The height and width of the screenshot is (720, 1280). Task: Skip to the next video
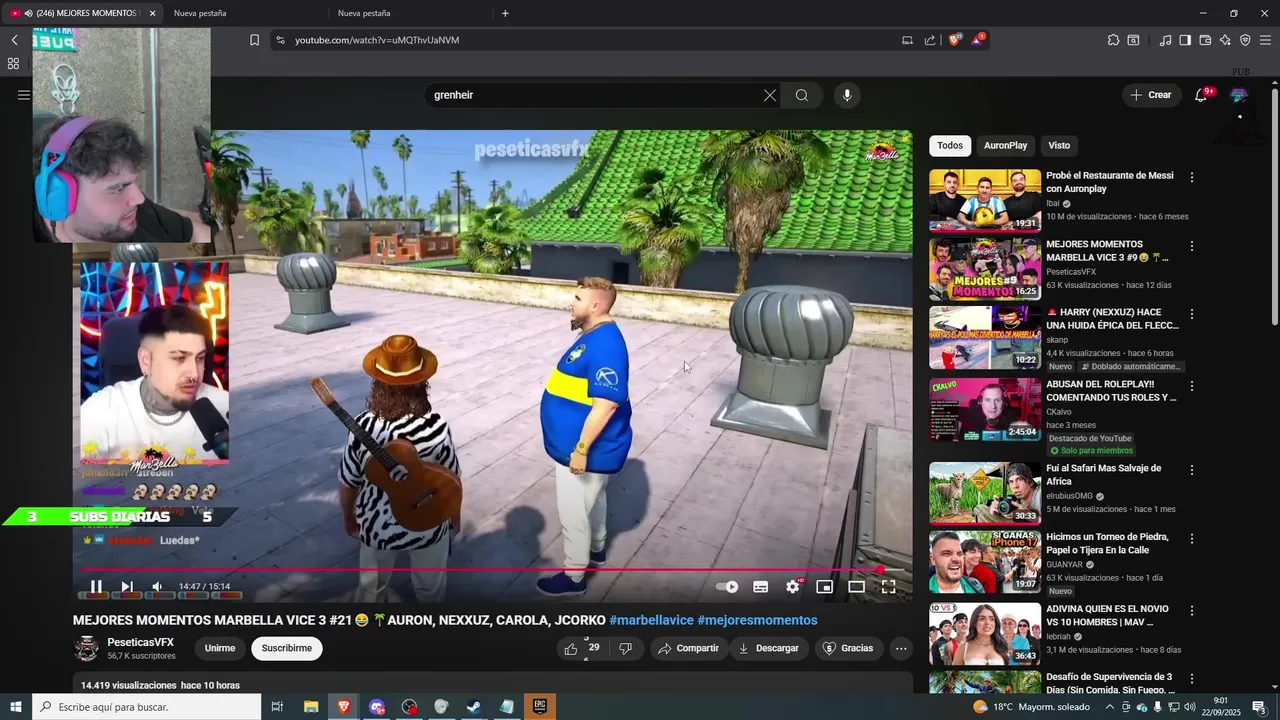[127, 587]
